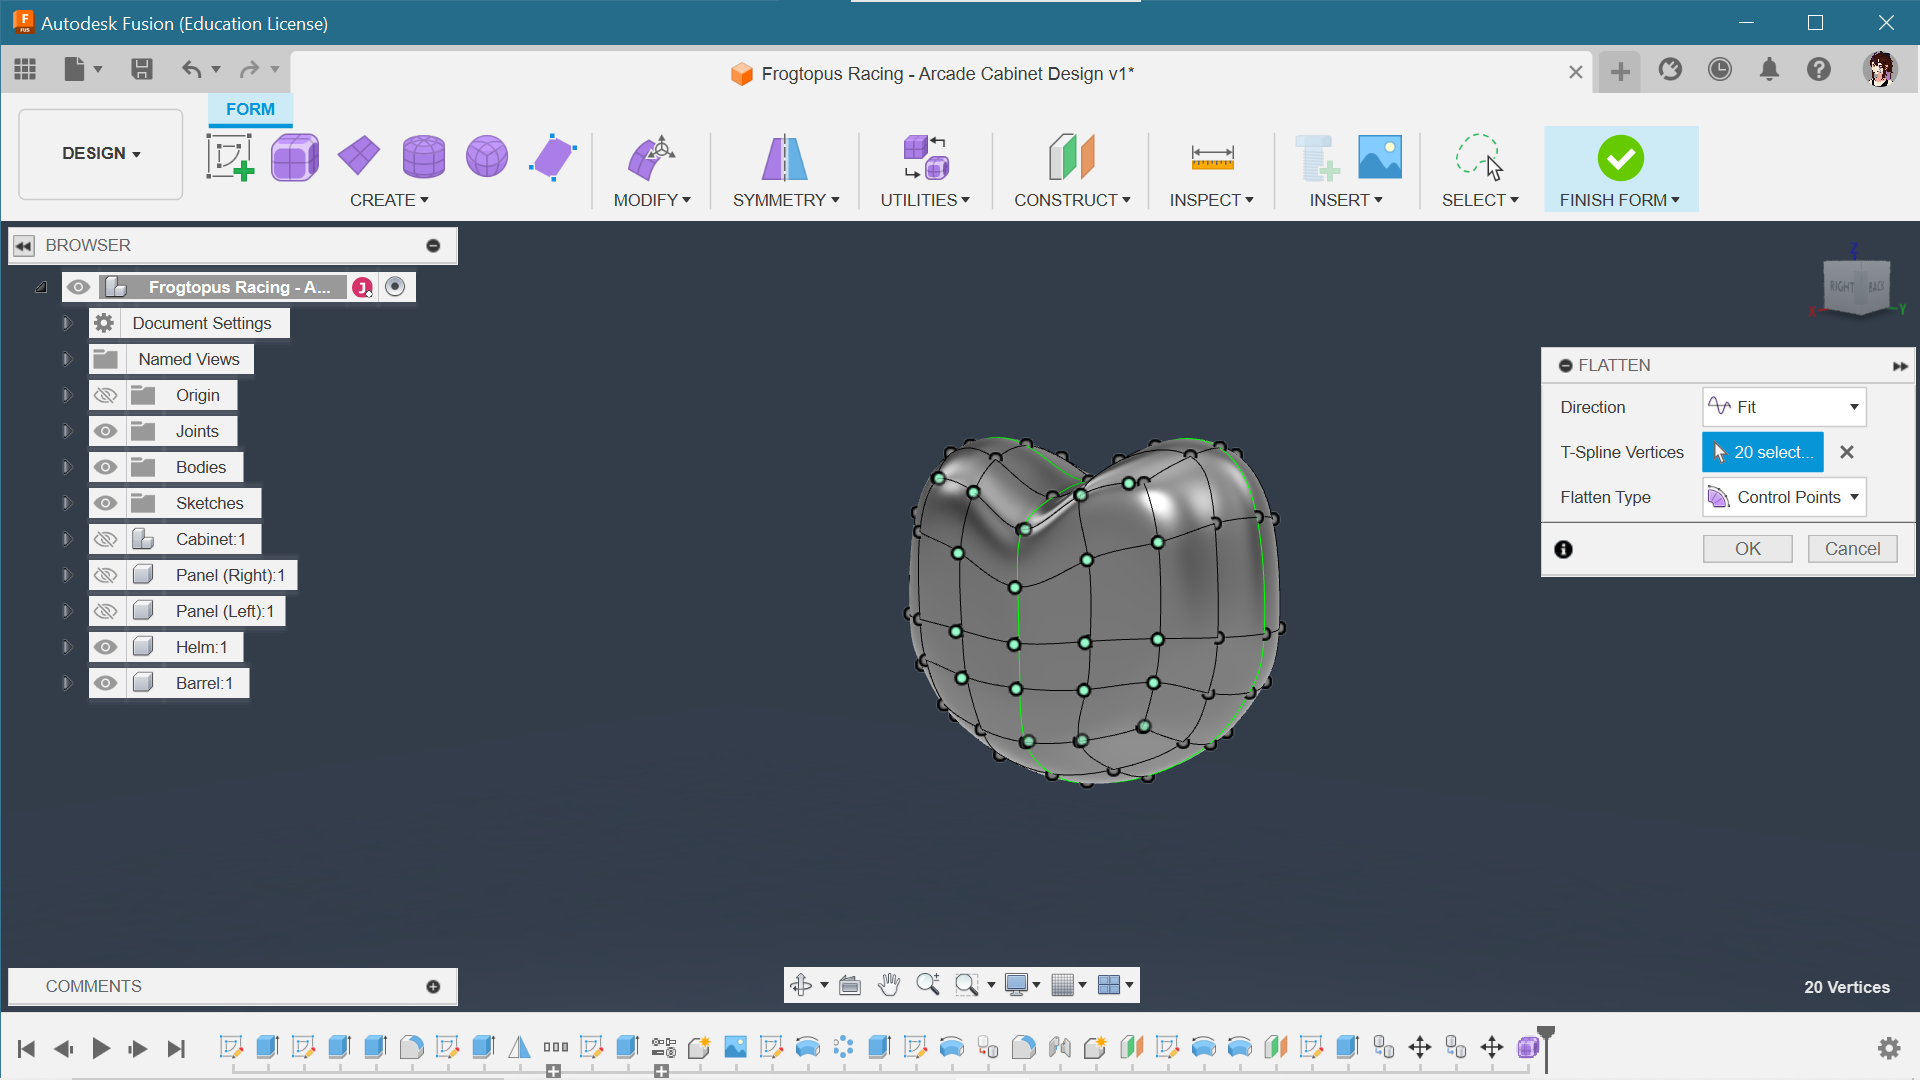
Task: Toggle visibility of Joints folder
Action: [x=105, y=431]
